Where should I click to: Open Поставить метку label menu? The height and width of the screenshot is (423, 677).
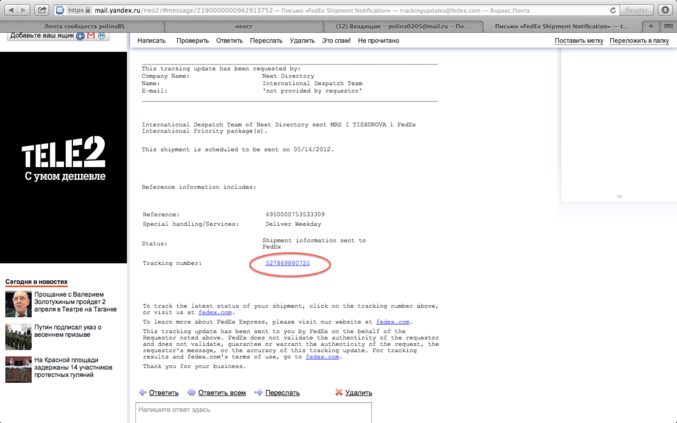(x=579, y=41)
